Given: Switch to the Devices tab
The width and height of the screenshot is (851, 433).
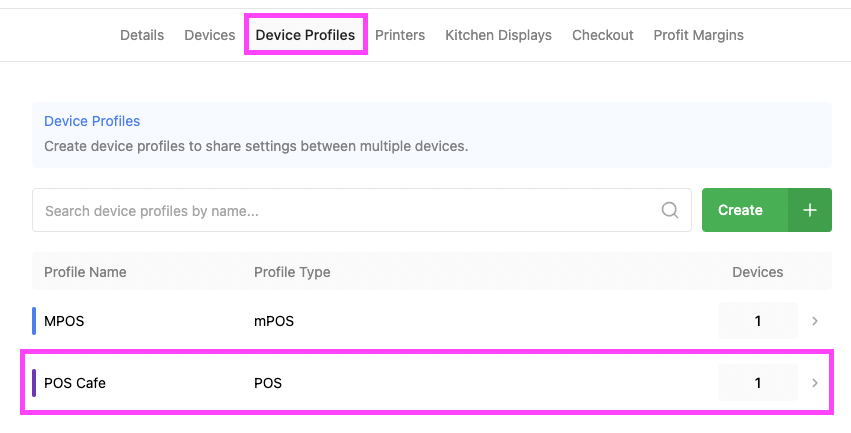Looking at the screenshot, I should [x=210, y=35].
